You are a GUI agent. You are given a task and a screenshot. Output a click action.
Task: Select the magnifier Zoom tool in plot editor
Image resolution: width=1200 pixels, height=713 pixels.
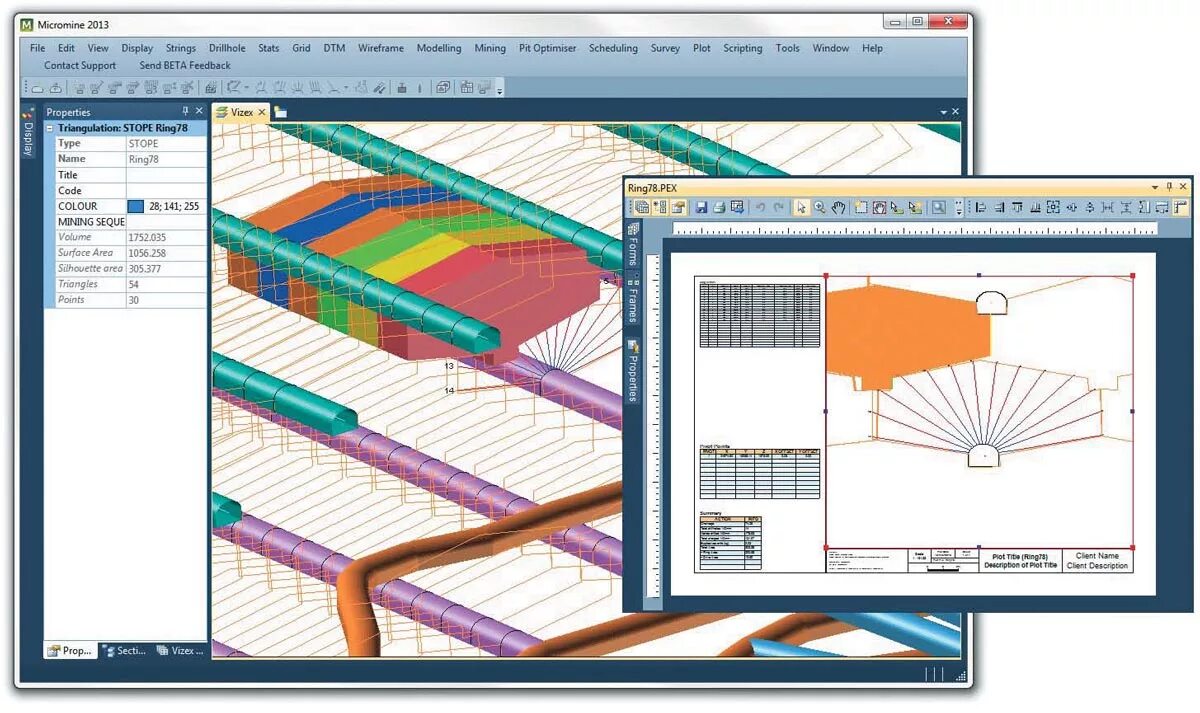[819, 207]
